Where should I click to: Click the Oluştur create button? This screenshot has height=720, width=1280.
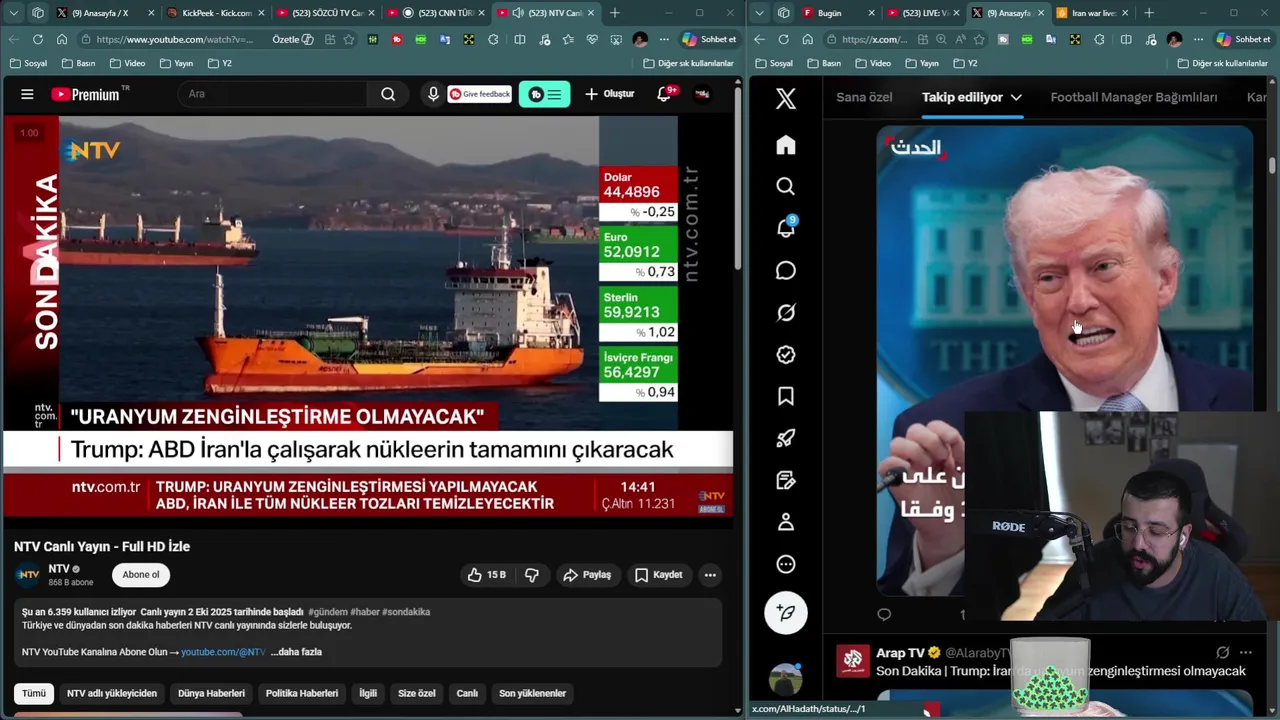pyautogui.click(x=610, y=94)
